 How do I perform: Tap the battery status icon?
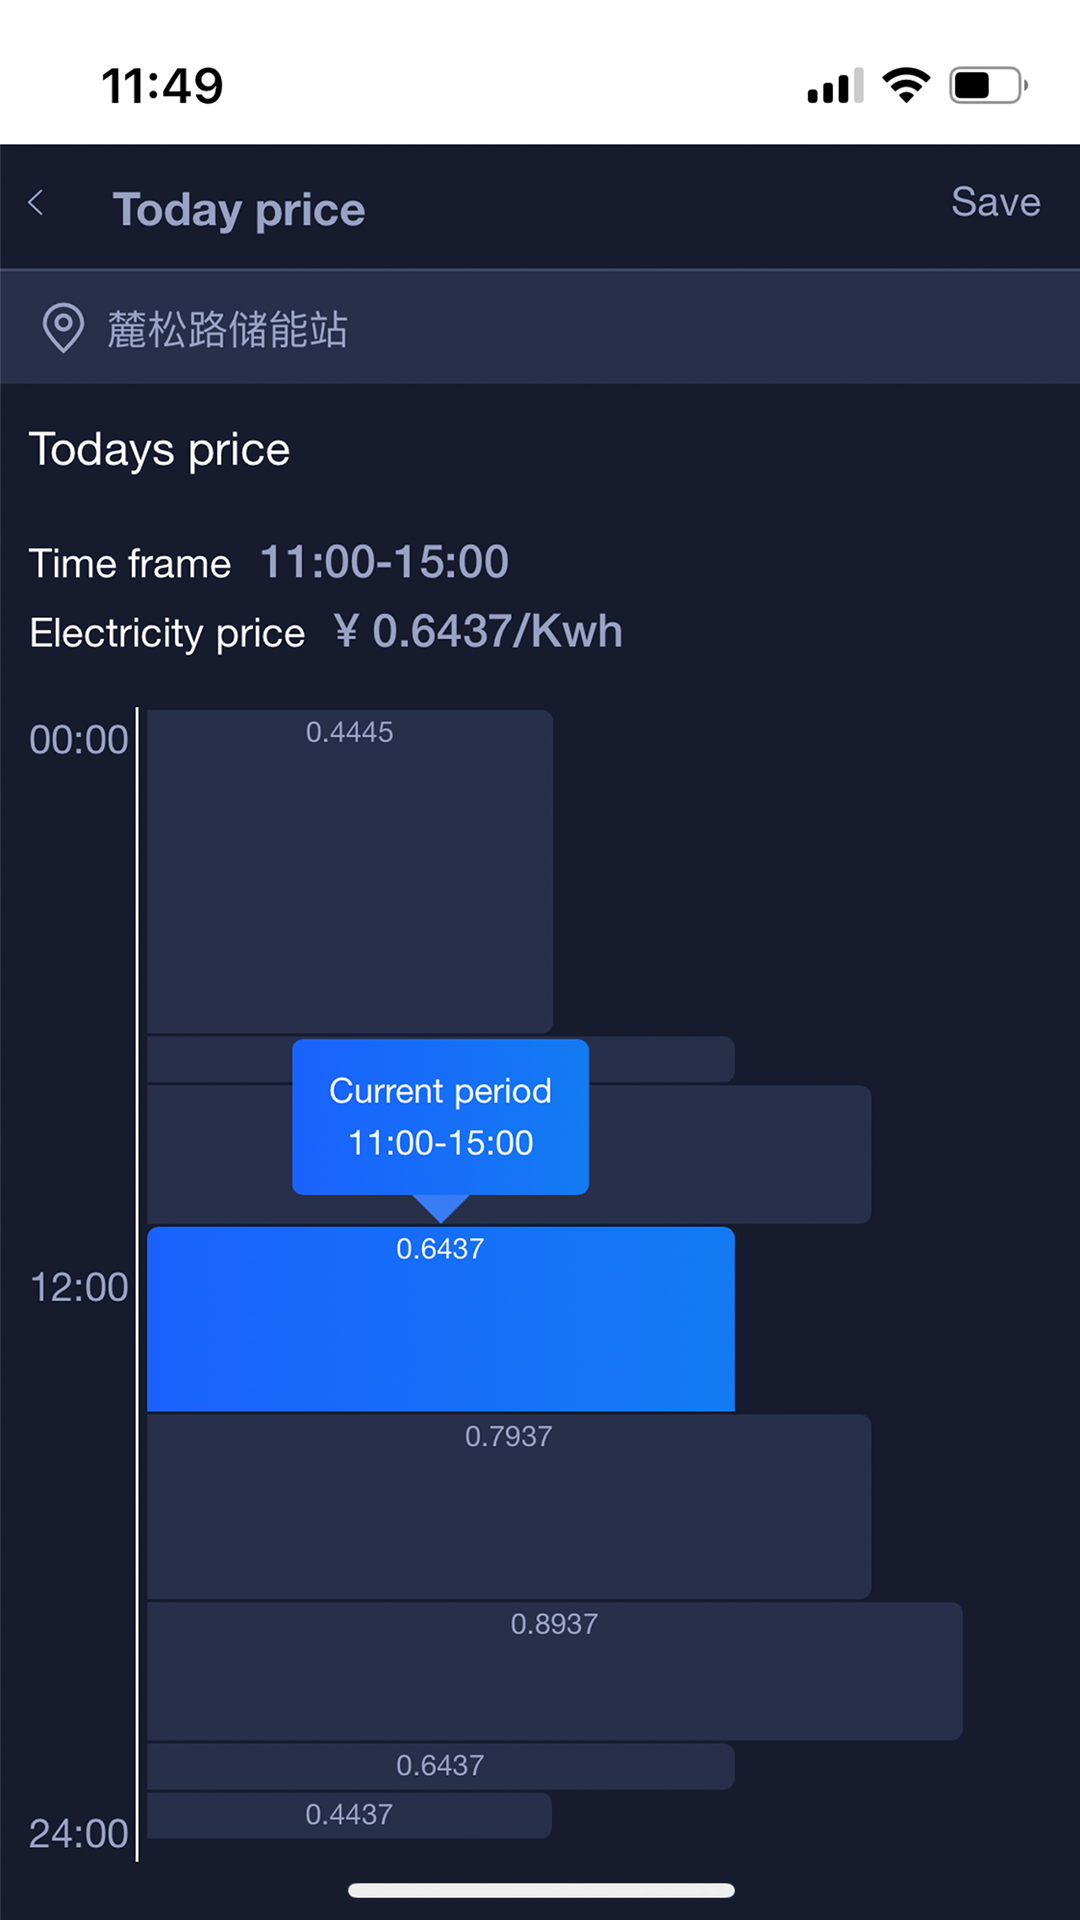988,85
